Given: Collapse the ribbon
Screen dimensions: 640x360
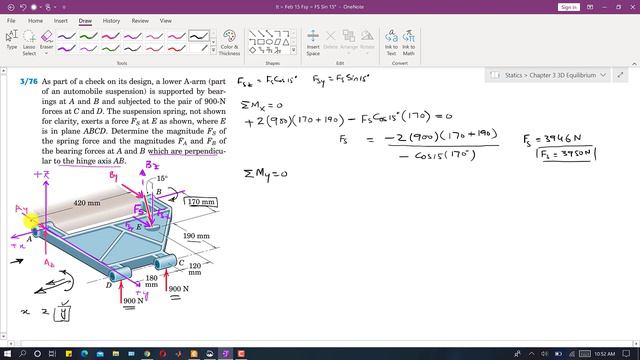Looking at the screenshot, I should 634,64.
